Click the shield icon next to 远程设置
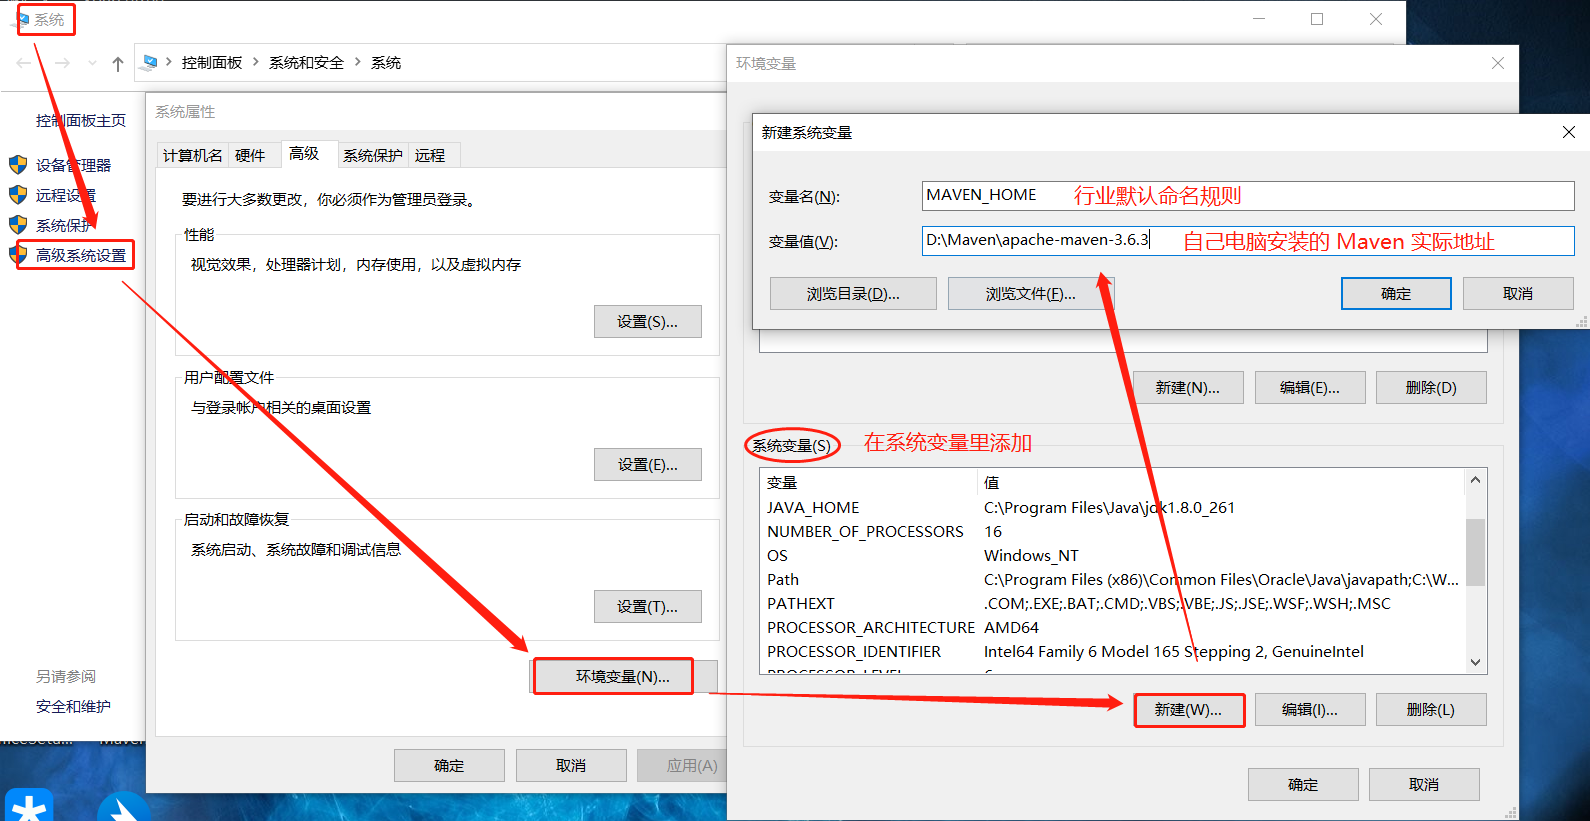Viewport: 1590px width, 821px height. (18, 194)
